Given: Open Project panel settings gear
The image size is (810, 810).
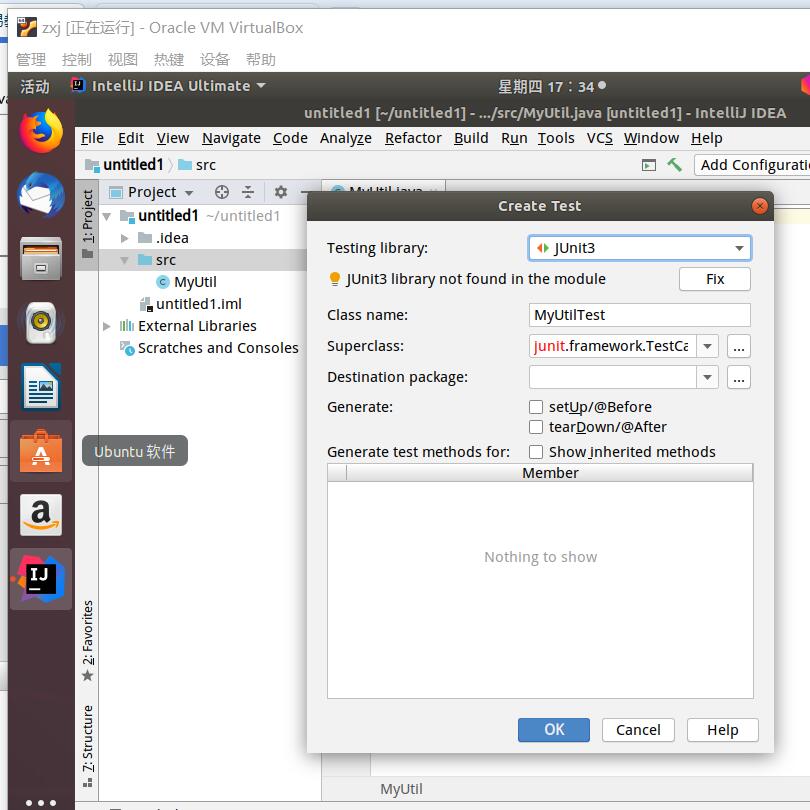Looking at the screenshot, I should click(x=281, y=192).
